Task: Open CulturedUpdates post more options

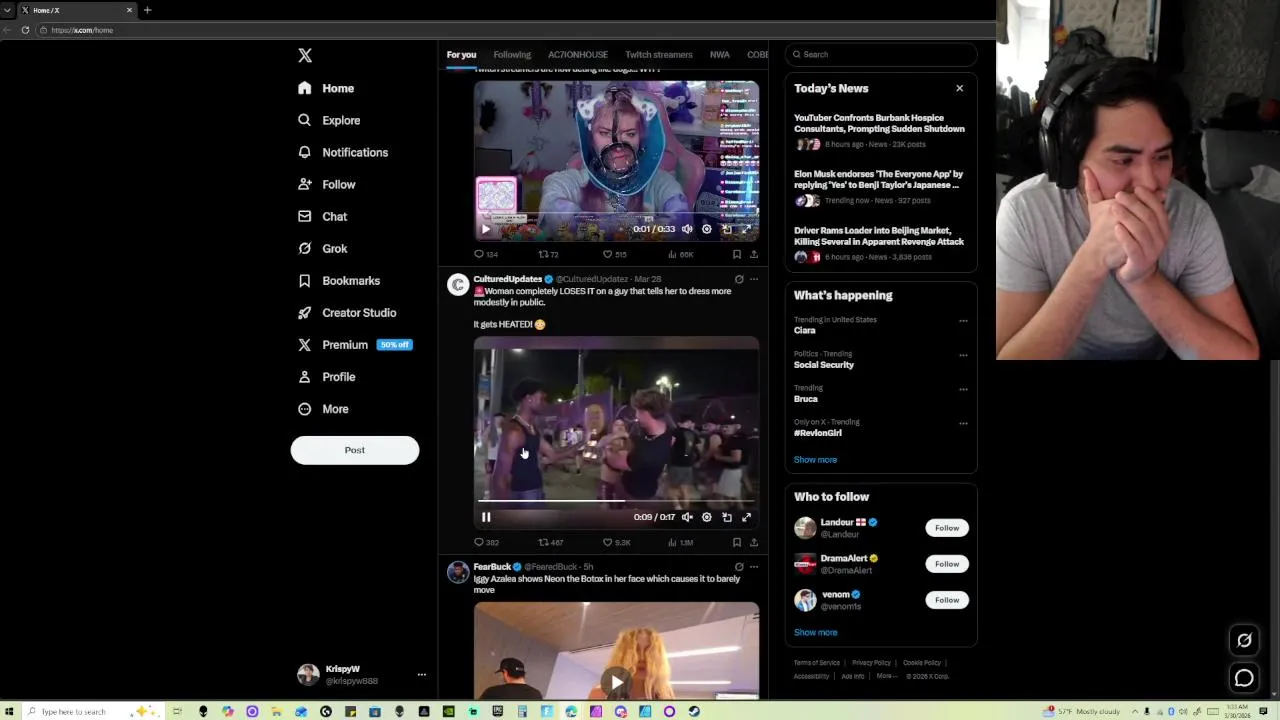Action: (754, 279)
